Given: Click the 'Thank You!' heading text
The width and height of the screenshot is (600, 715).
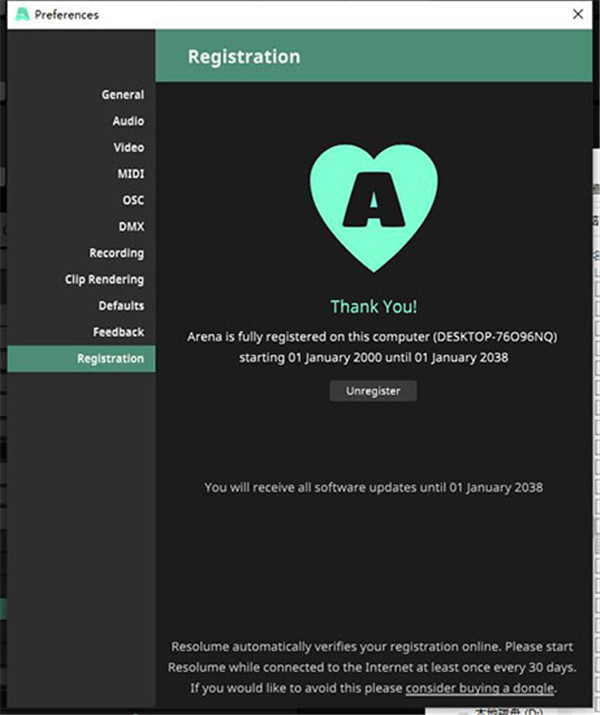Looking at the screenshot, I should coord(373,308).
